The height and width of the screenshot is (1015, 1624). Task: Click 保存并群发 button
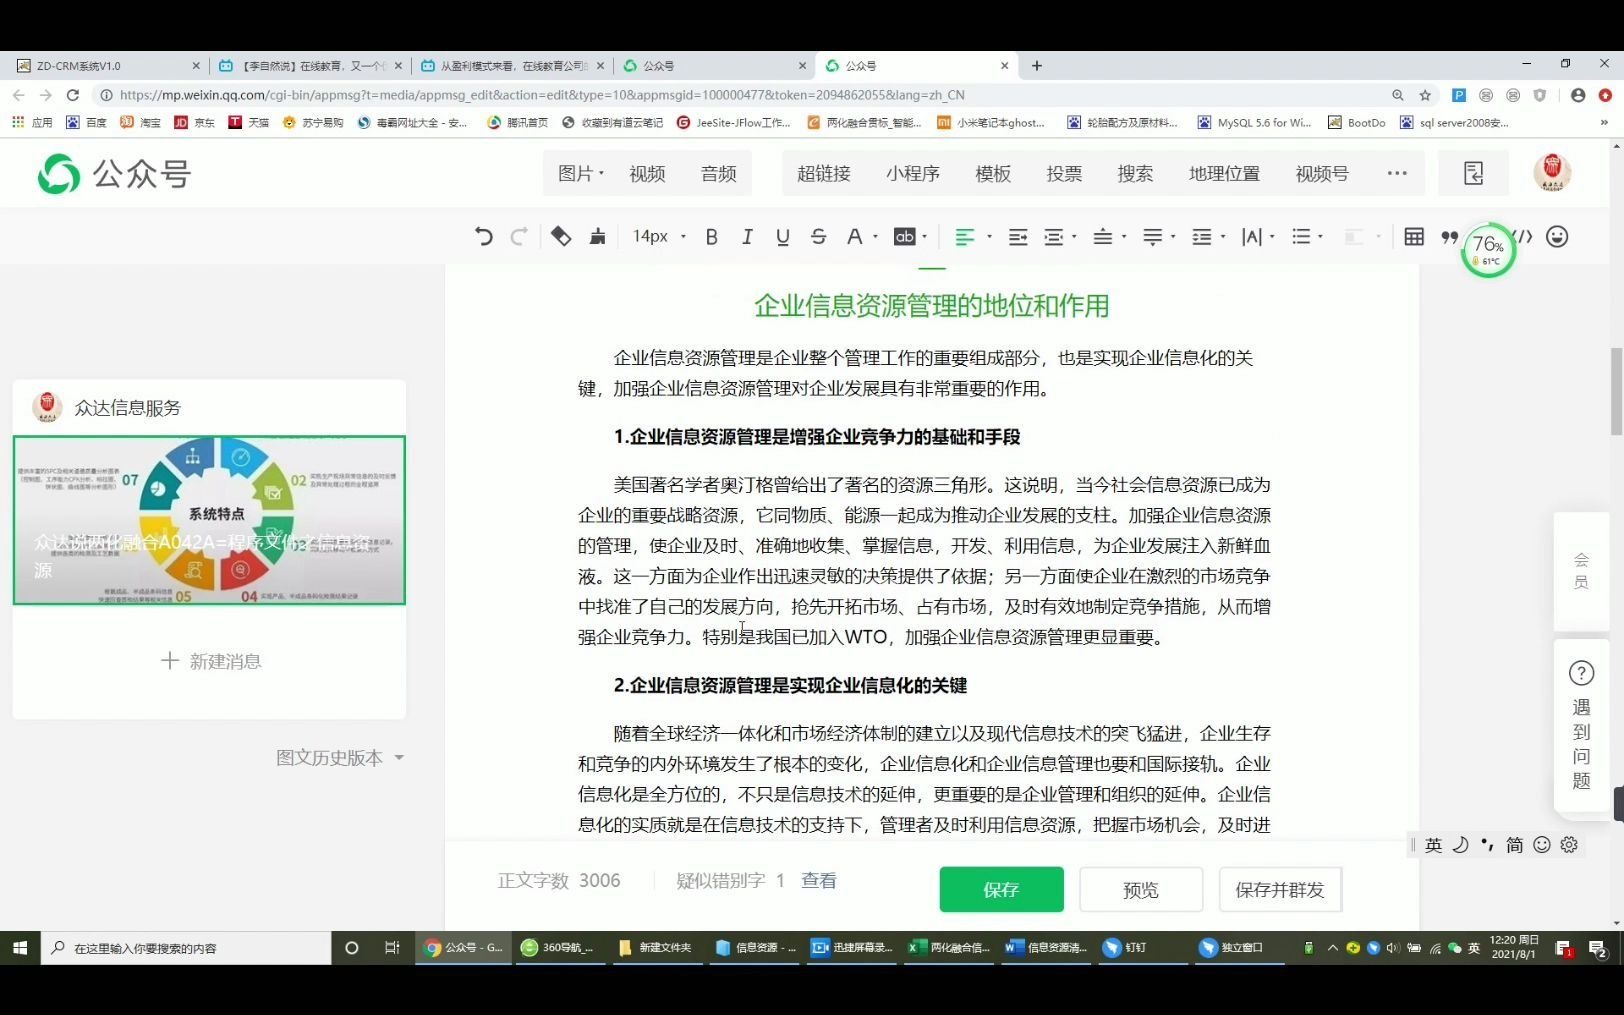click(1280, 889)
